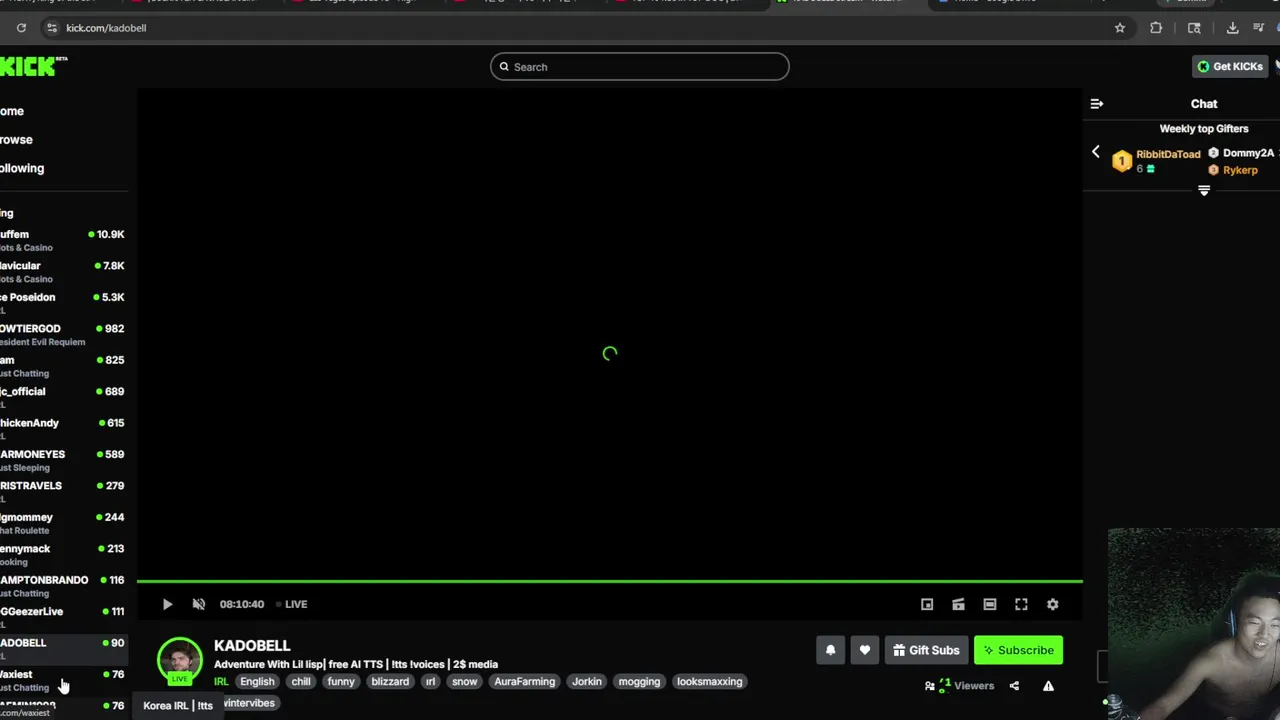Click the LIVE indicator in player

292,604
